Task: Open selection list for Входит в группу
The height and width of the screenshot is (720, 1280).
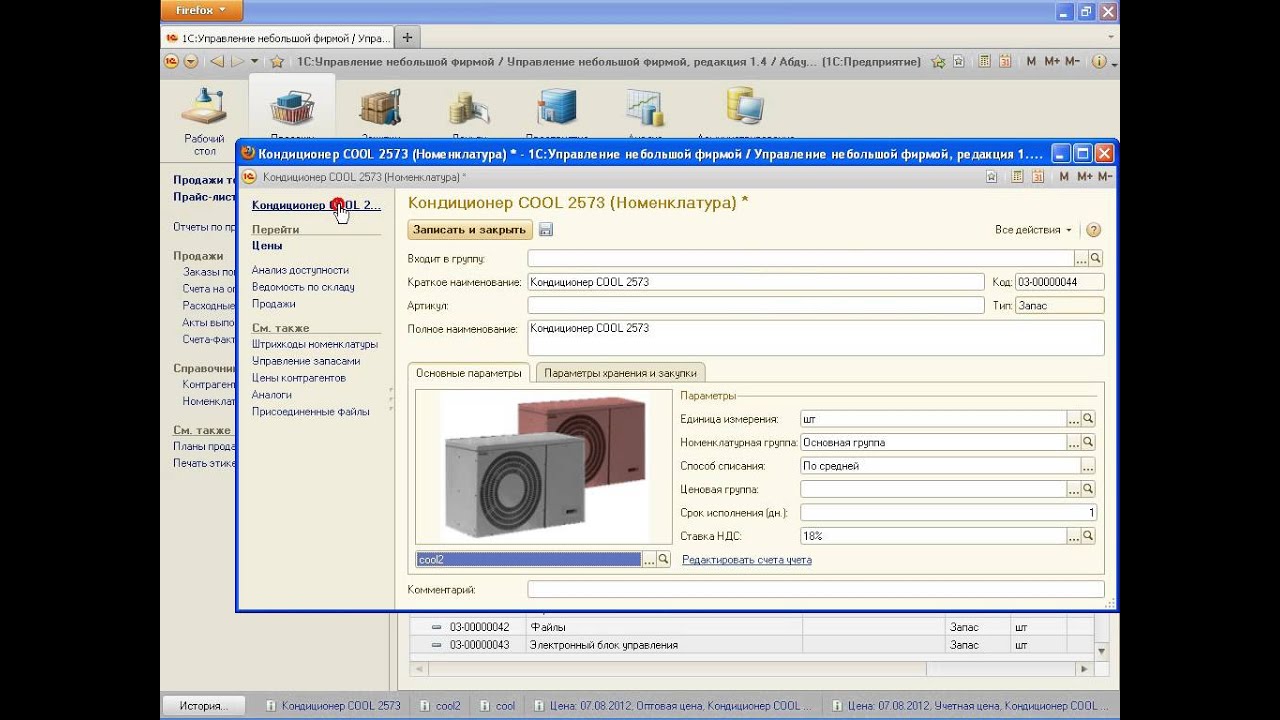Action: [1081, 259]
